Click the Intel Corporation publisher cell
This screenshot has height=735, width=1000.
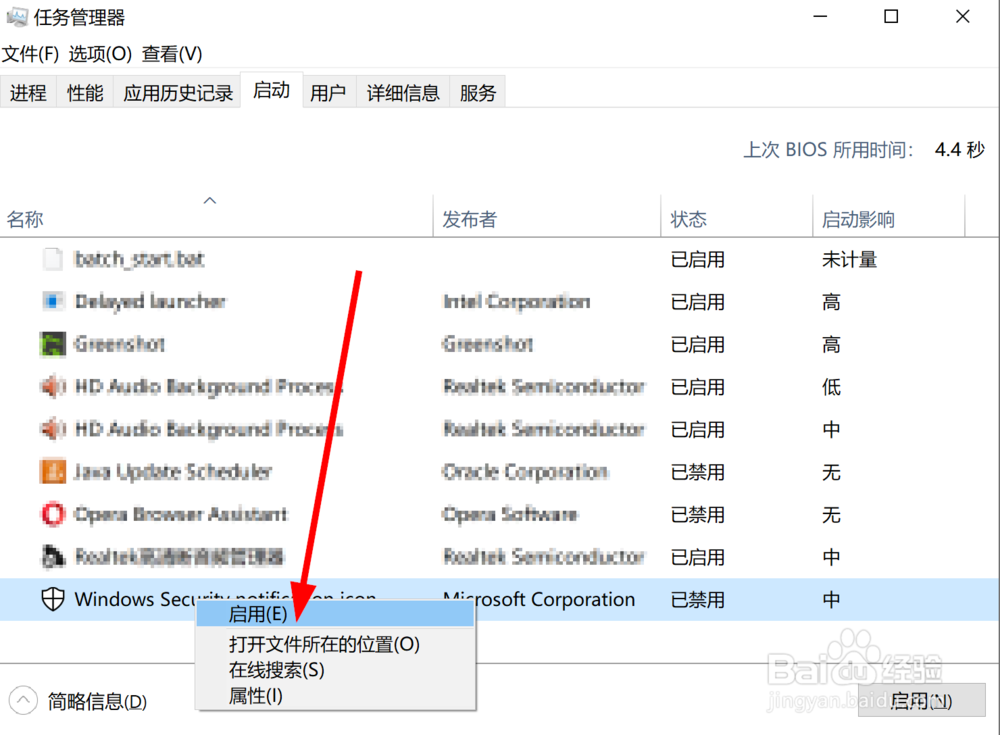[x=517, y=301]
